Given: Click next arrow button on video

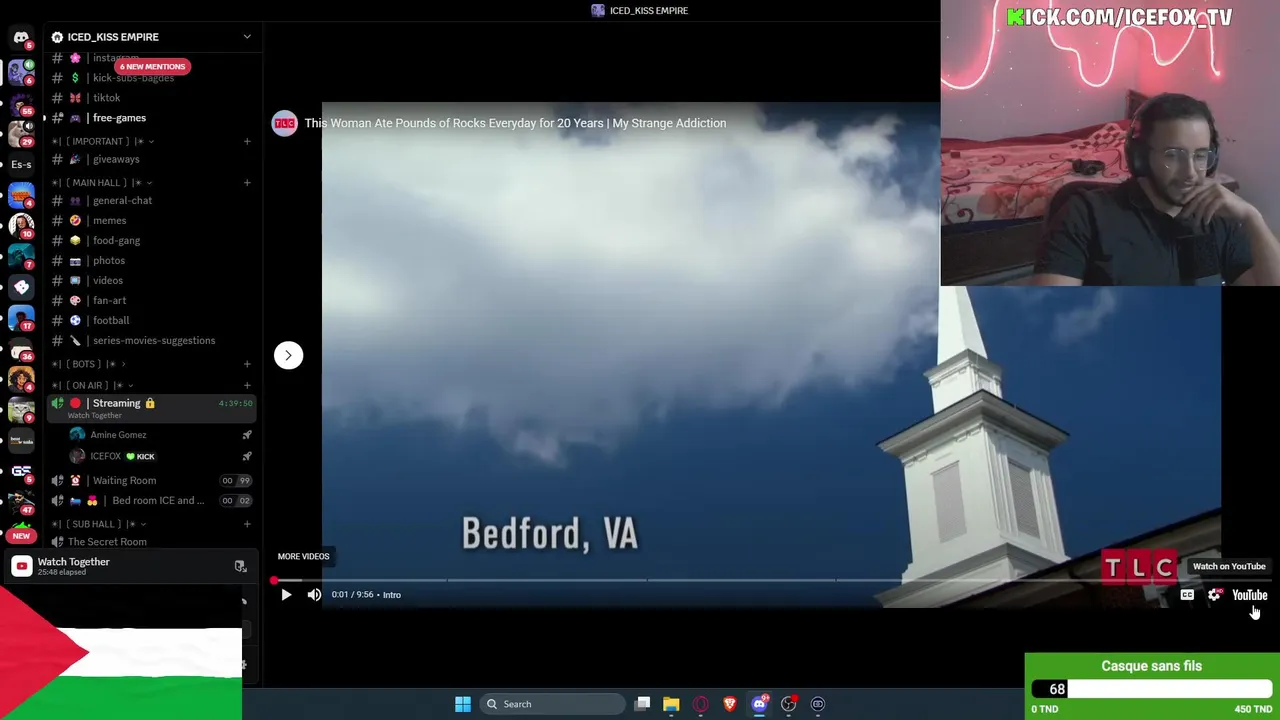Looking at the screenshot, I should pos(288,355).
